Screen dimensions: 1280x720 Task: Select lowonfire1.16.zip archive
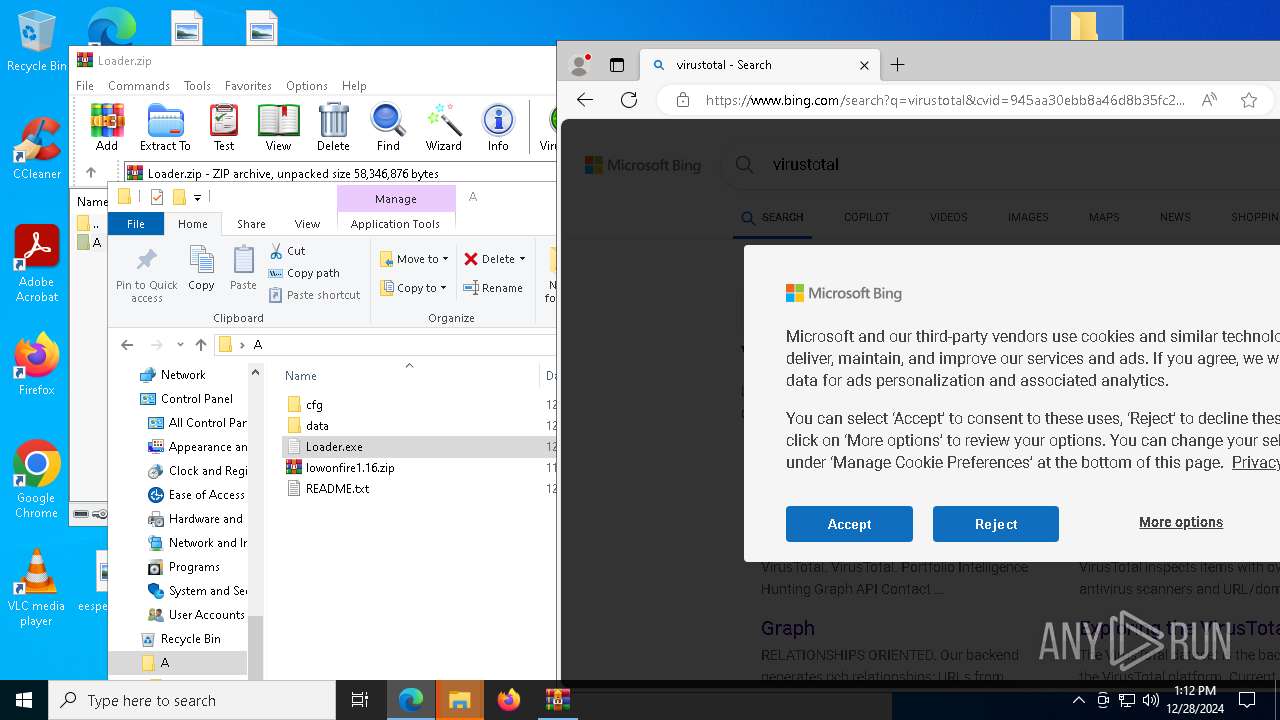coord(350,468)
